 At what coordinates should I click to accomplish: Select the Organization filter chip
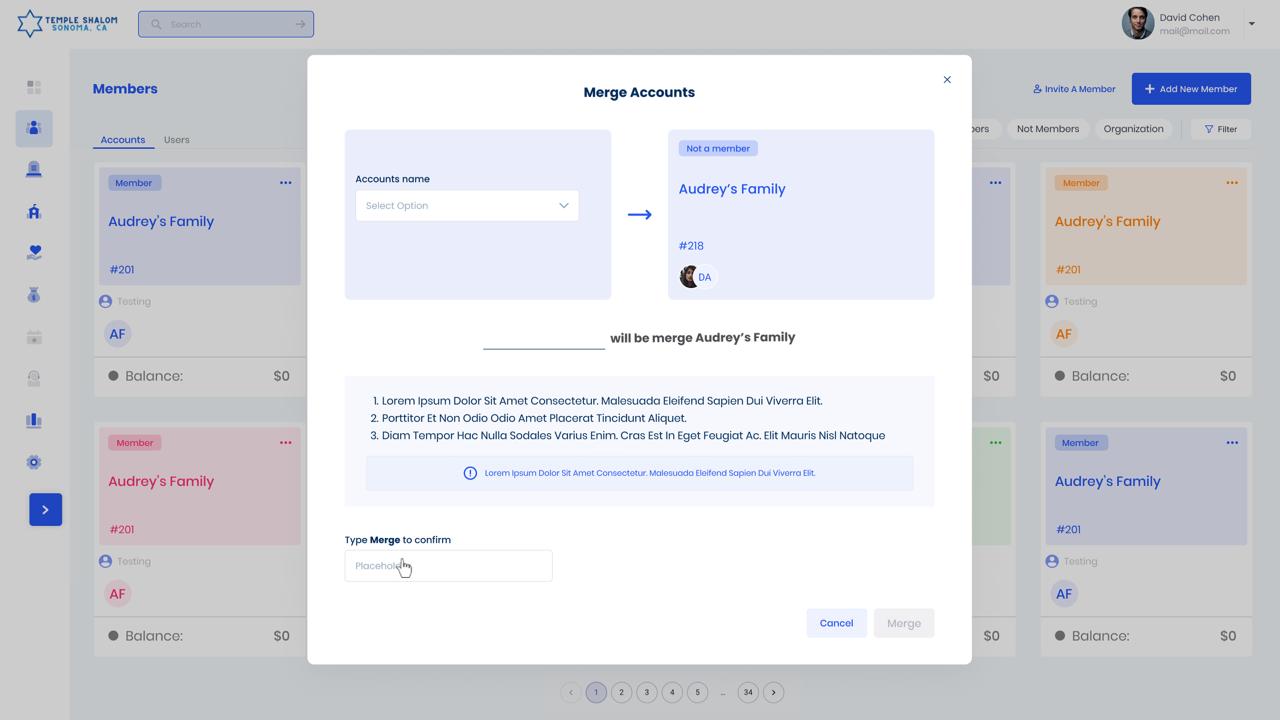(x=1133, y=129)
